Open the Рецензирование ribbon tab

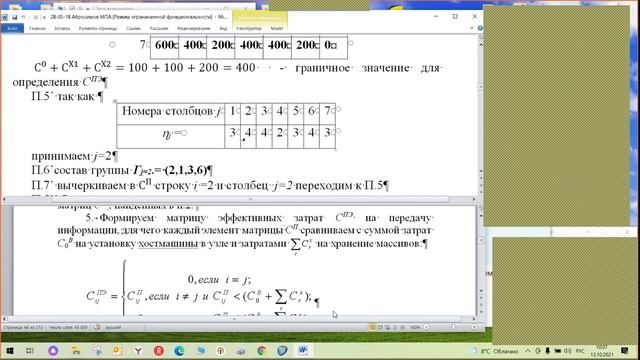(194, 29)
